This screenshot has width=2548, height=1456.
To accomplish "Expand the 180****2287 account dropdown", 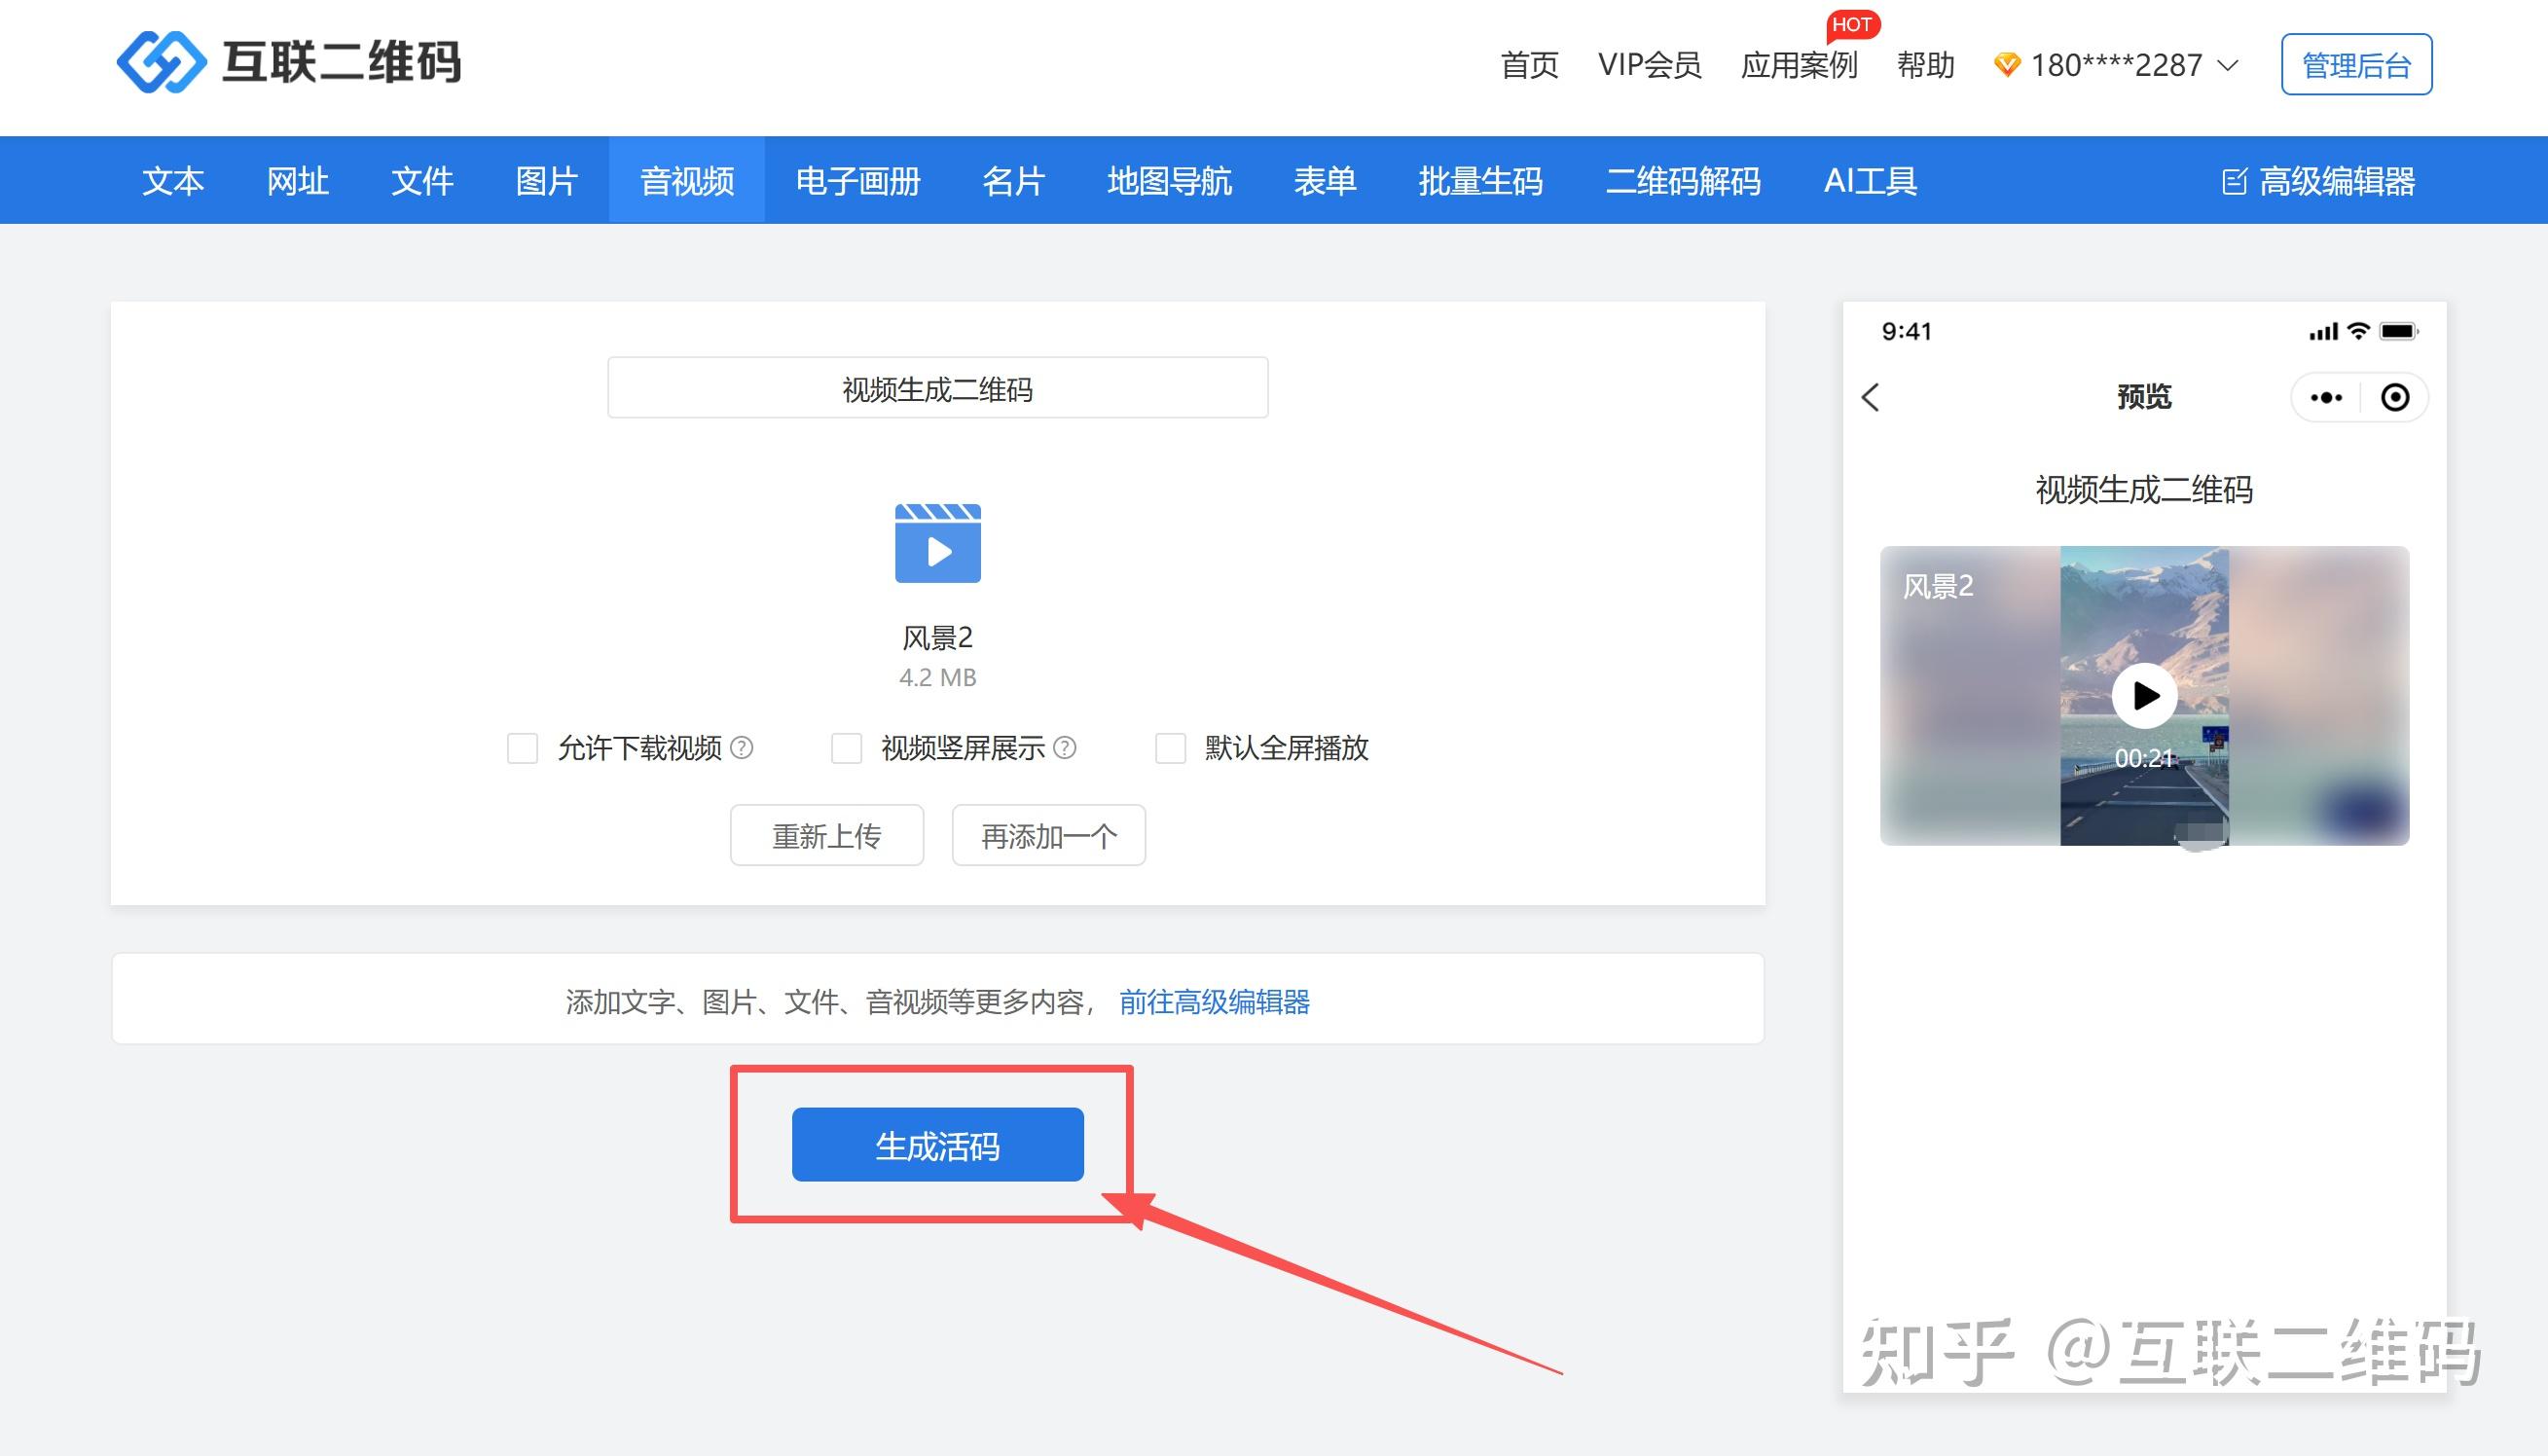I will tap(2227, 65).
